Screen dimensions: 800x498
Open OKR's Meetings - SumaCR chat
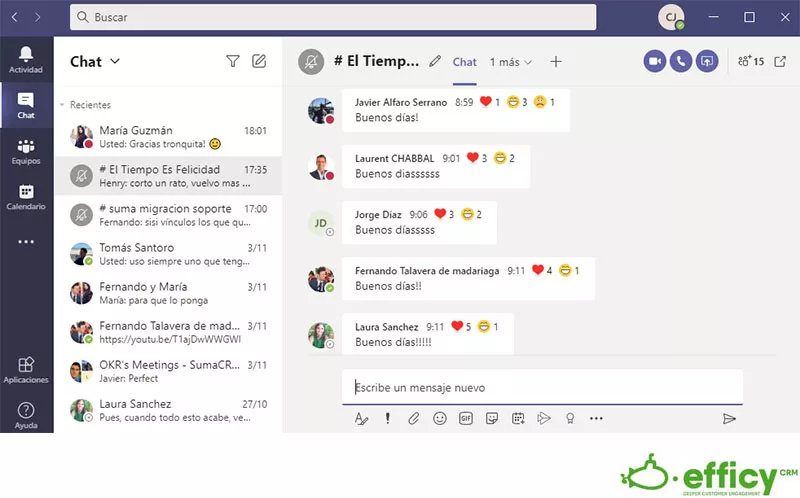[x=168, y=371]
